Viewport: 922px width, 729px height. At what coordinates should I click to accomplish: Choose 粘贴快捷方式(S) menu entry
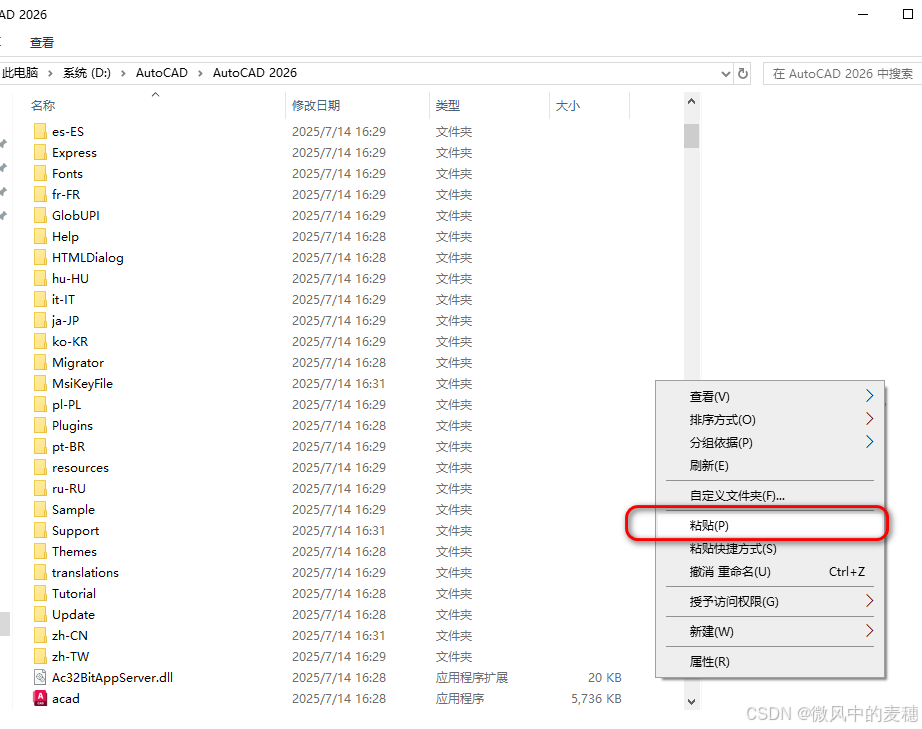pyautogui.click(x=770, y=549)
